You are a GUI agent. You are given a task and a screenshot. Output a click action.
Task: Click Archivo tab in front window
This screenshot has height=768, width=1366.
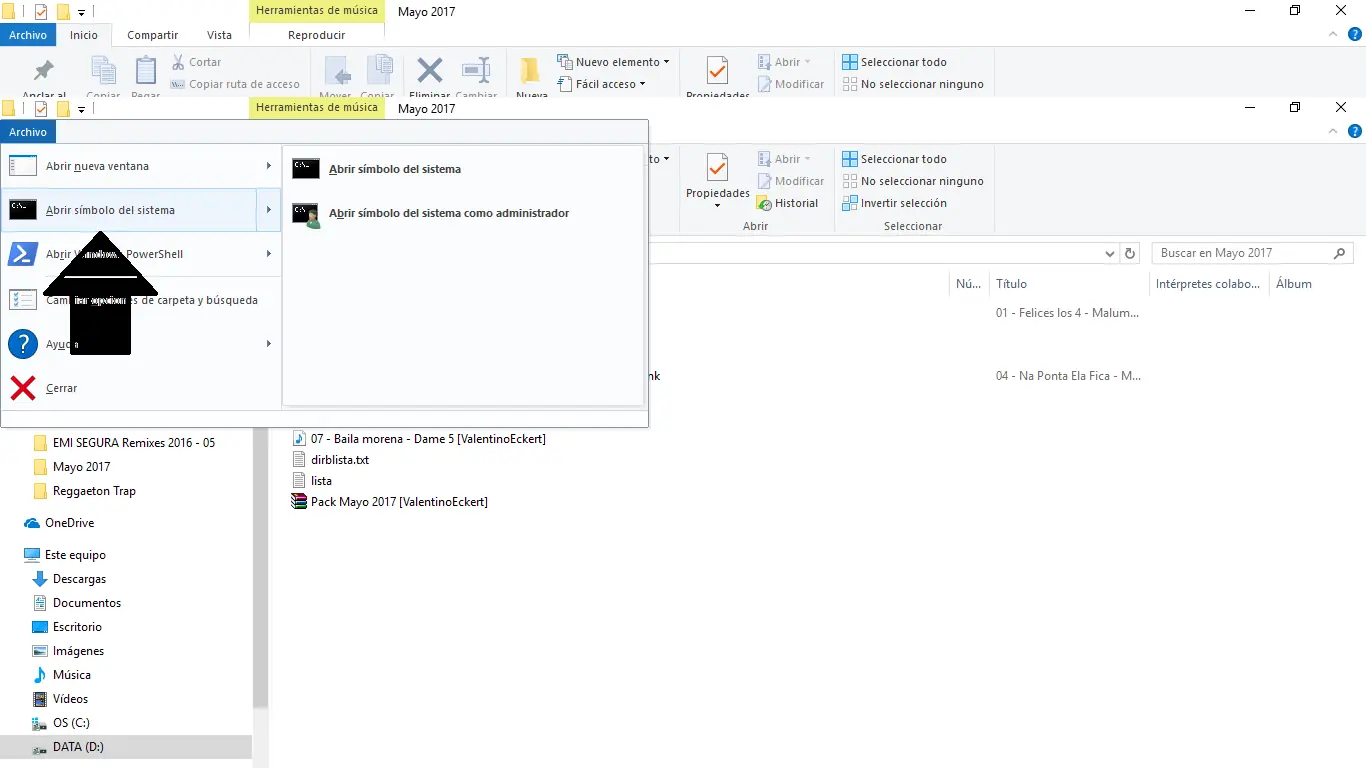tap(28, 132)
